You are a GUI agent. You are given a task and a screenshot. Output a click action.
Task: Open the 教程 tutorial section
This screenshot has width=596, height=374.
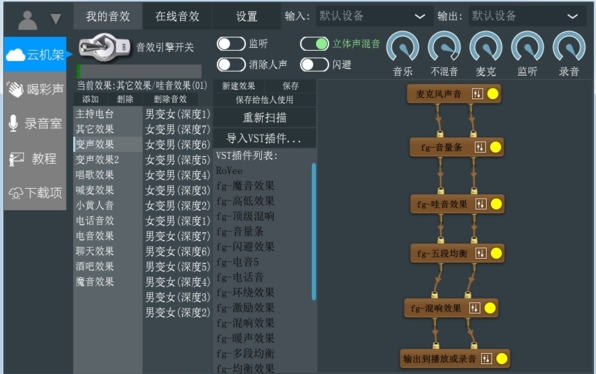[x=35, y=158]
